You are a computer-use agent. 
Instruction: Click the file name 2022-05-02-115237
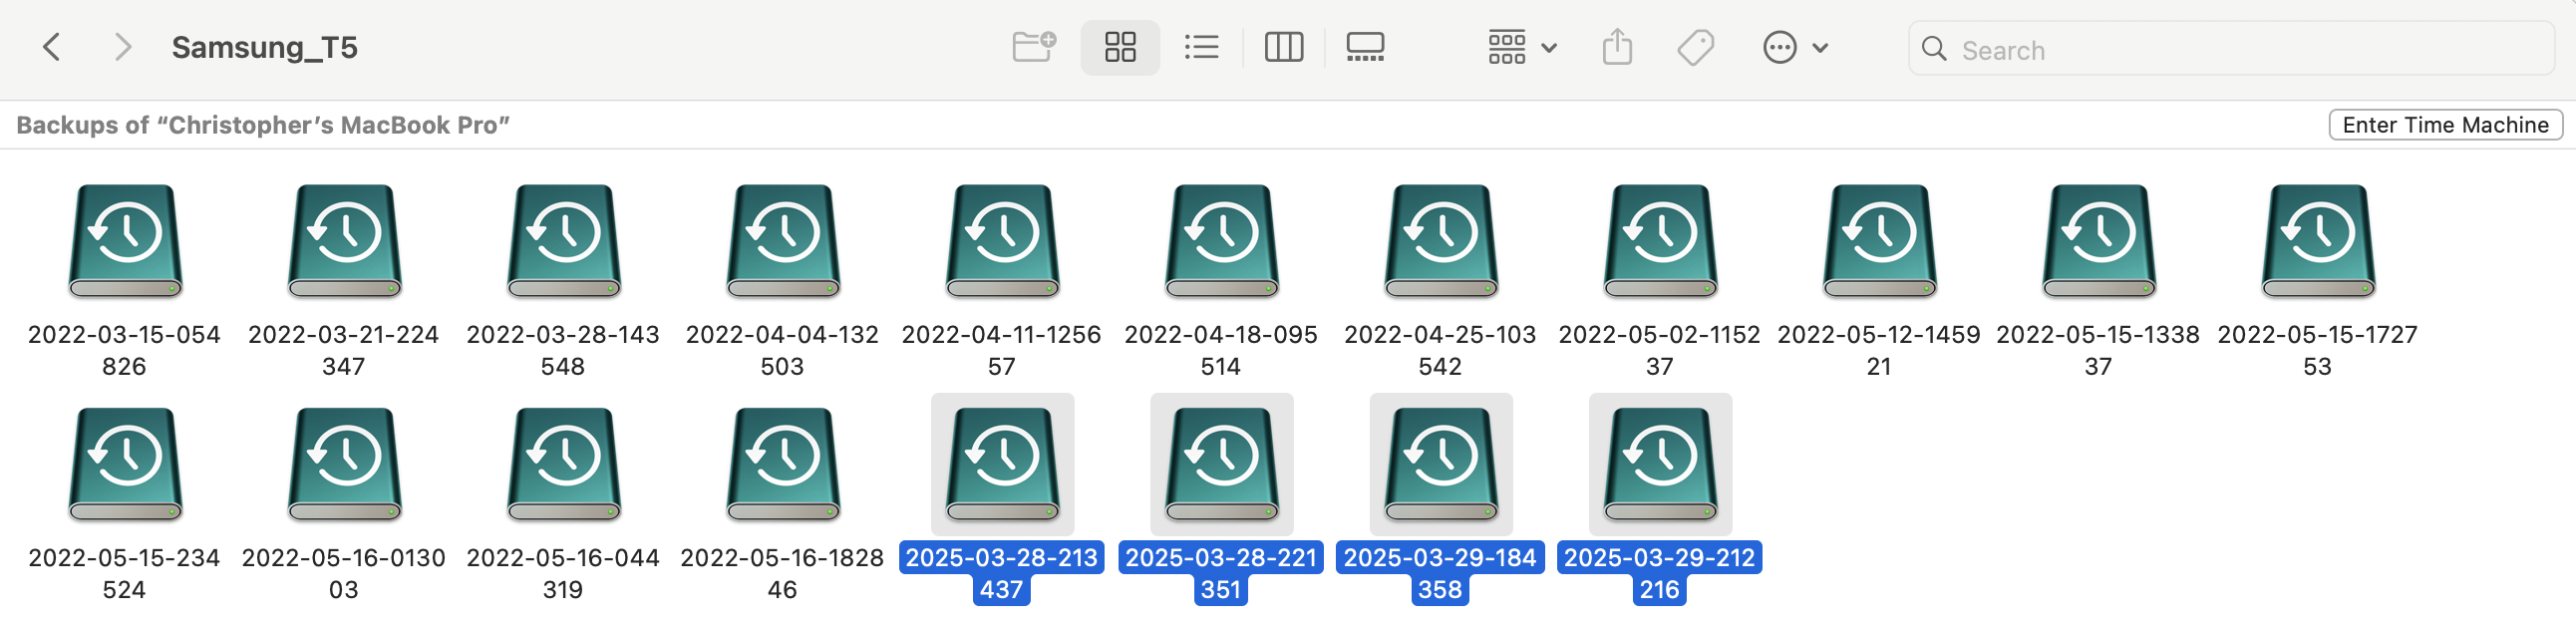click(x=1659, y=350)
